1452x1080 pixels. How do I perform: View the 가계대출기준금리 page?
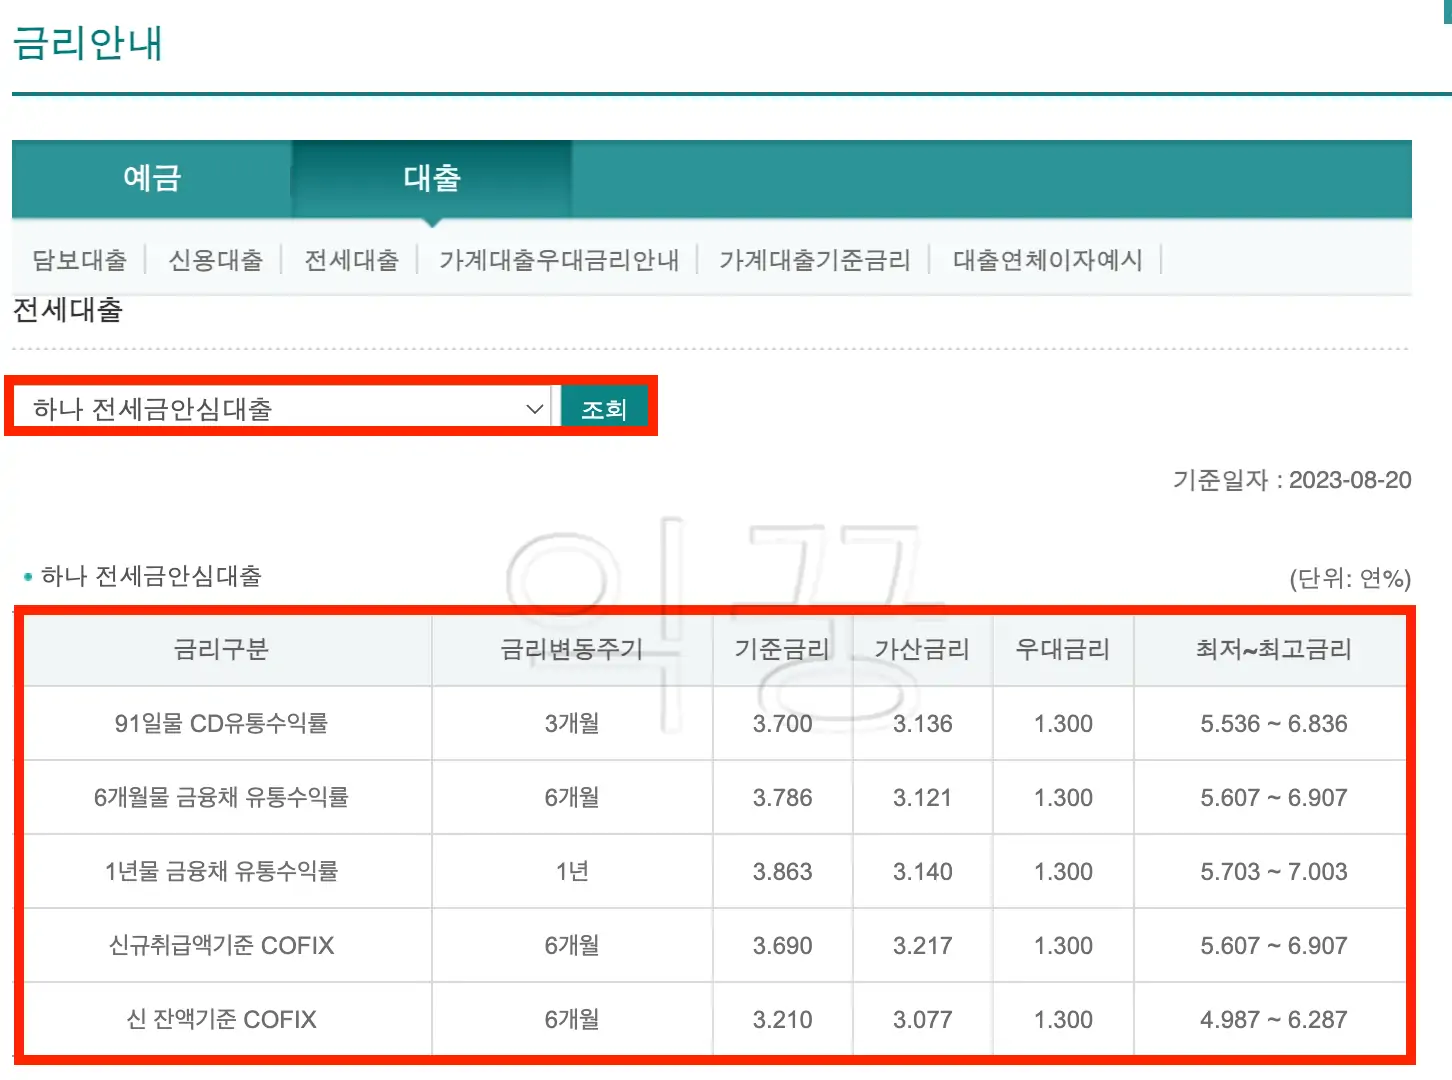(813, 260)
